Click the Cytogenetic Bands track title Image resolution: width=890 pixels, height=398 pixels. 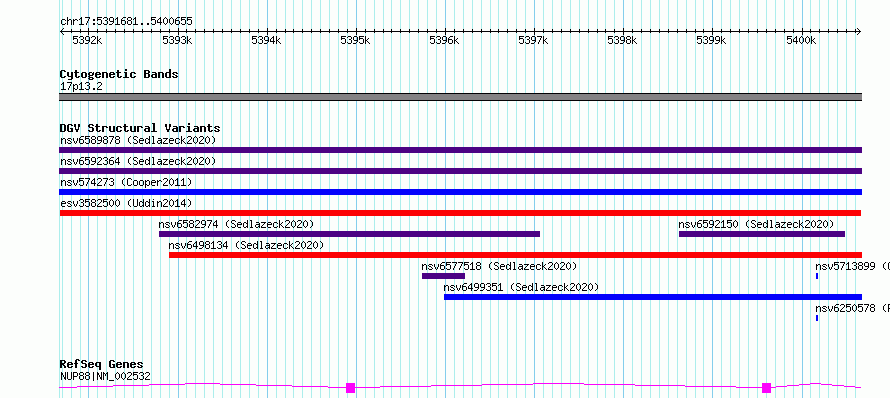click(x=119, y=74)
